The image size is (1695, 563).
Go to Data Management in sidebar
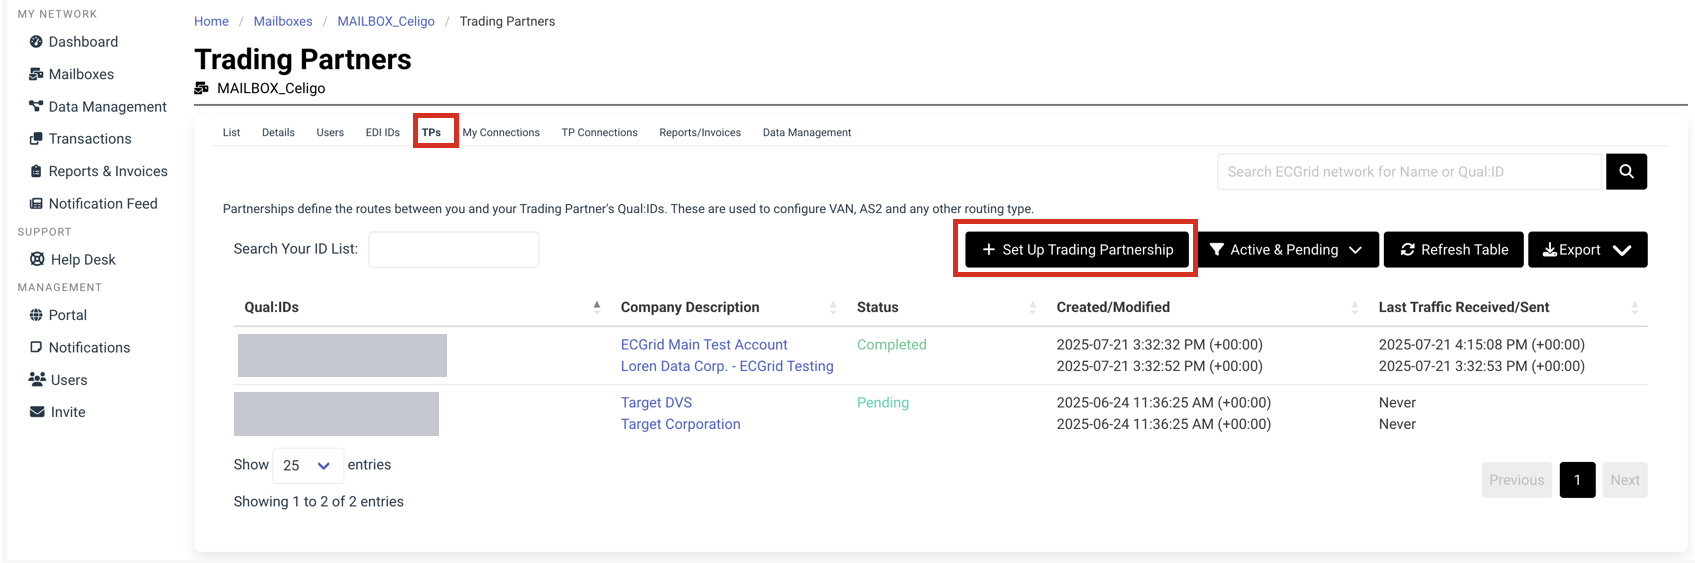98,107
